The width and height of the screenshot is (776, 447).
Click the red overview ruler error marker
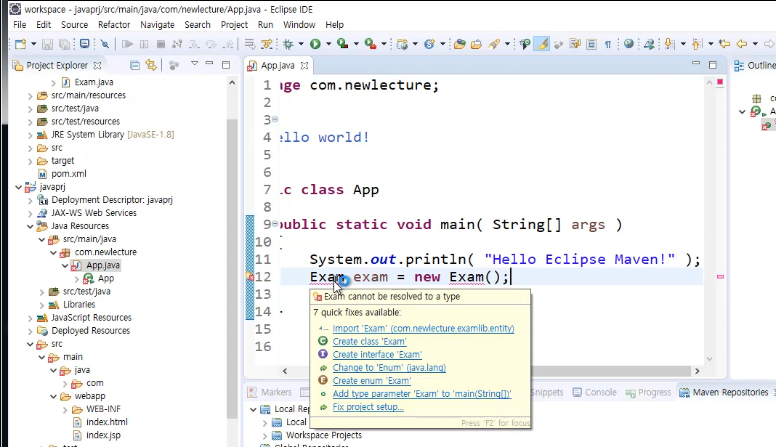(x=720, y=277)
